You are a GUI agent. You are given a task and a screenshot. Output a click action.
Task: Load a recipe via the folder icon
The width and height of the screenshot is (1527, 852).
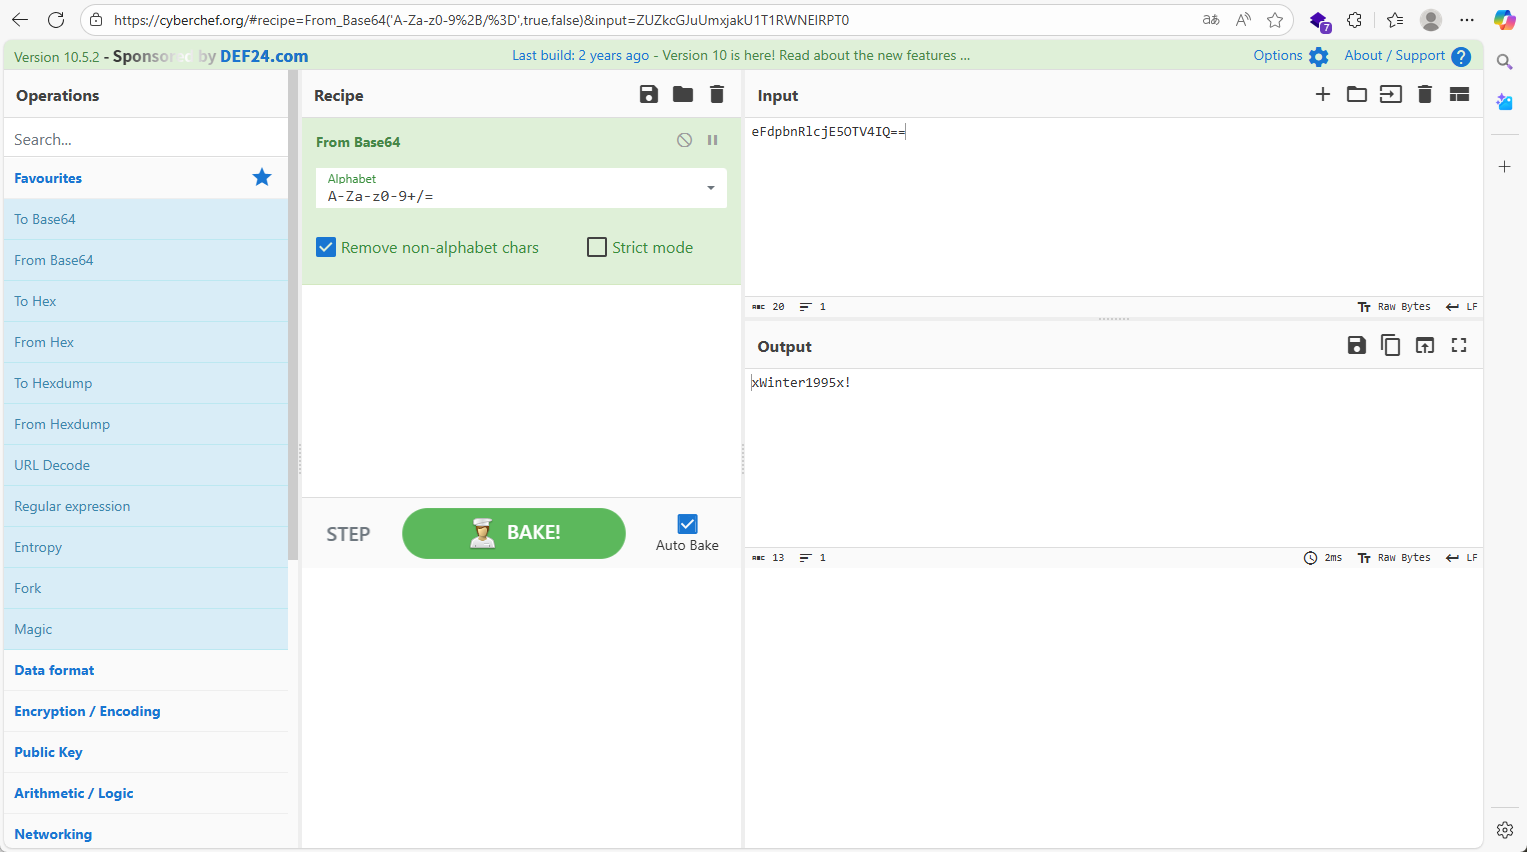click(683, 94)
